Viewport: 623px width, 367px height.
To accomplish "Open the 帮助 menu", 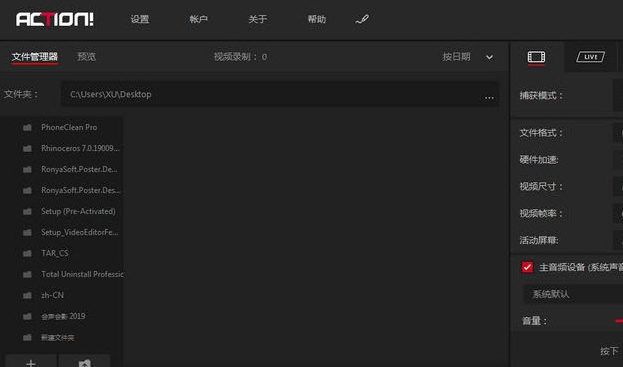I will (x=317, y=19).
